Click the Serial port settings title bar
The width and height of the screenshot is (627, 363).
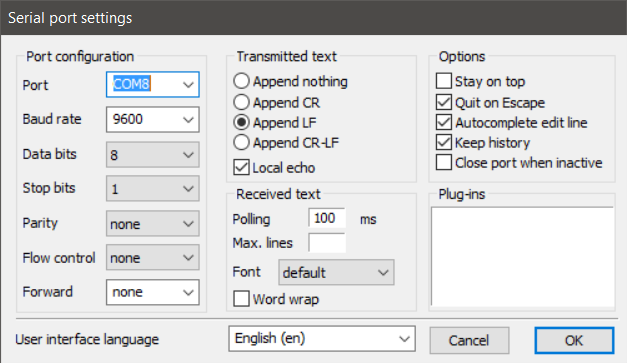coord(314,18)
